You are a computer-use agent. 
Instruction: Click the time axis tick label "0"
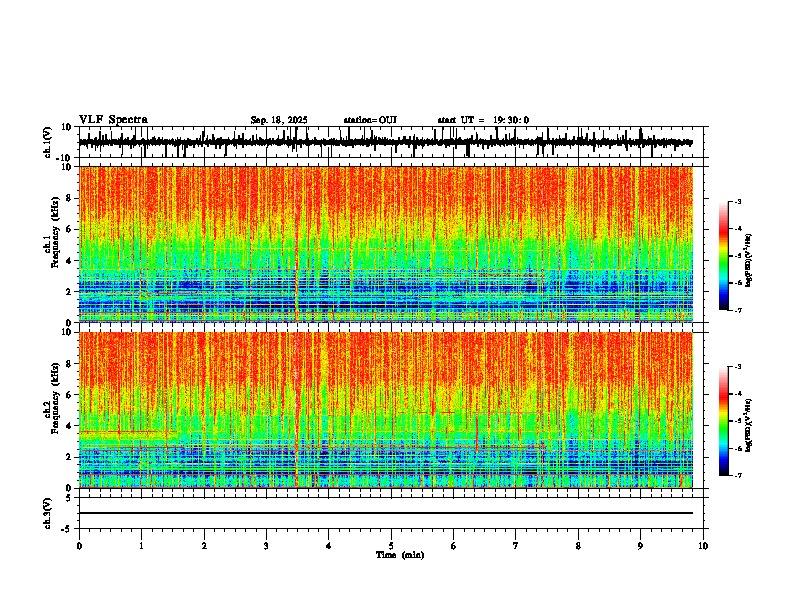coord(79,546)
